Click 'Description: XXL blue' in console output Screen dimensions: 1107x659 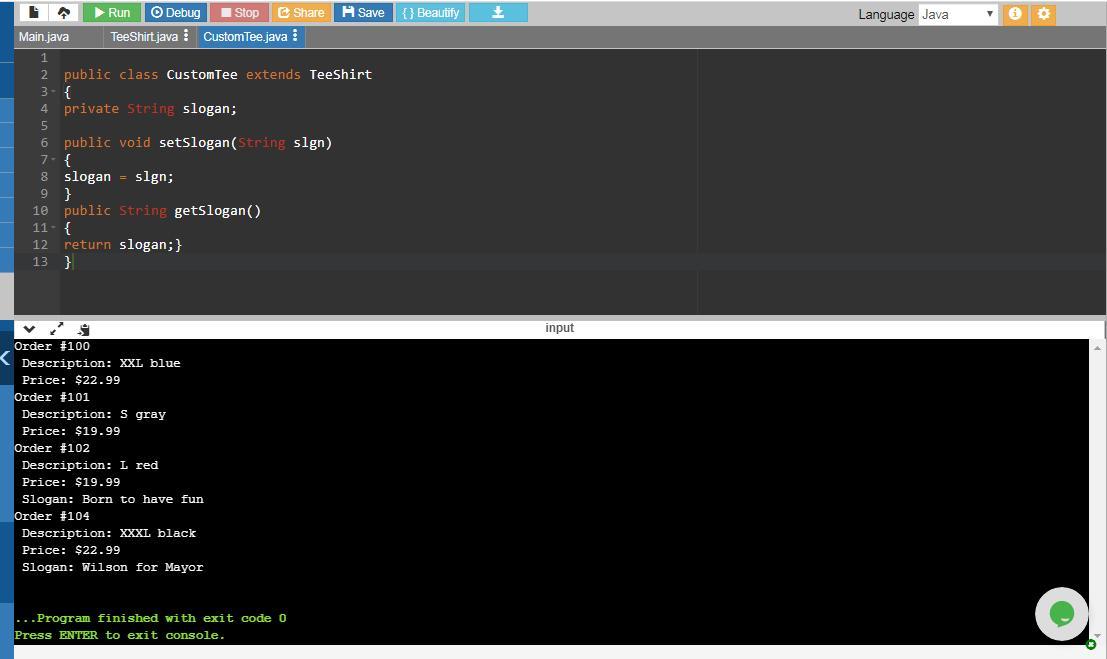101,363
